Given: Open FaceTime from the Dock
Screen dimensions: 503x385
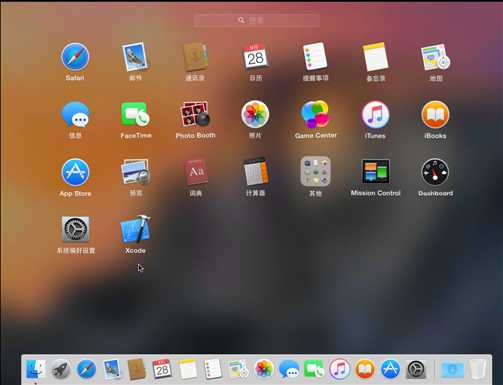Looking at the screenshot, I should 314,369.
